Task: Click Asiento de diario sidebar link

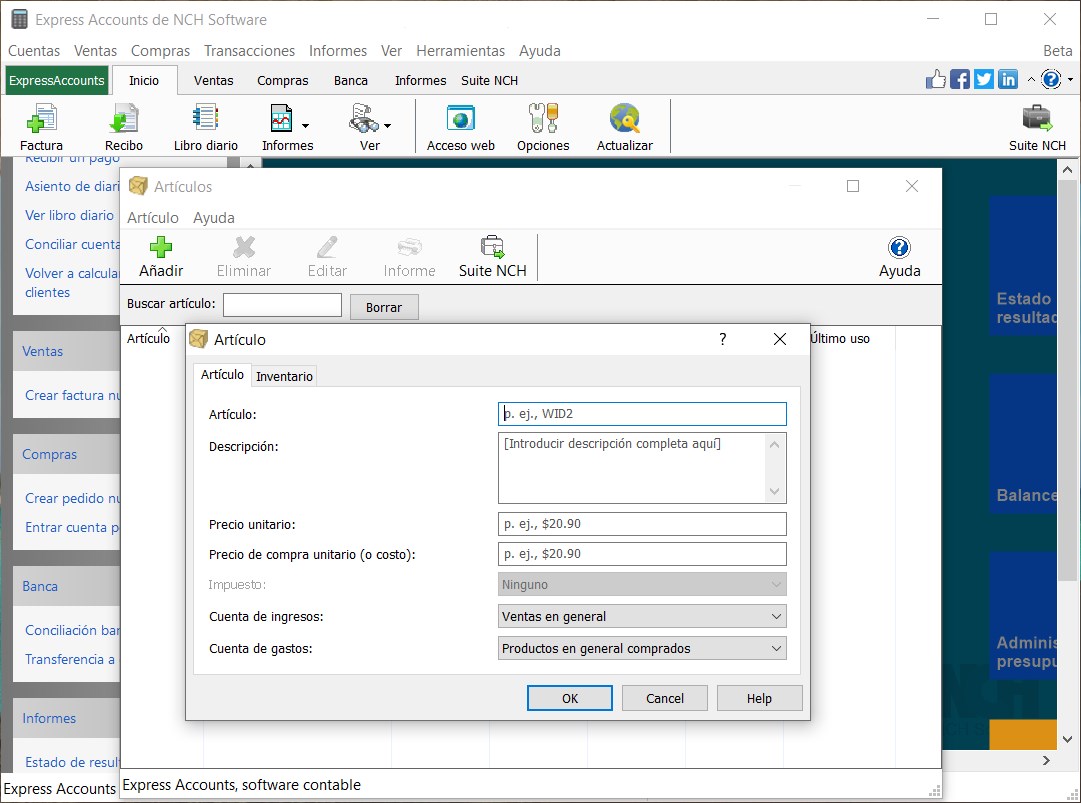Action: point(72,186)
